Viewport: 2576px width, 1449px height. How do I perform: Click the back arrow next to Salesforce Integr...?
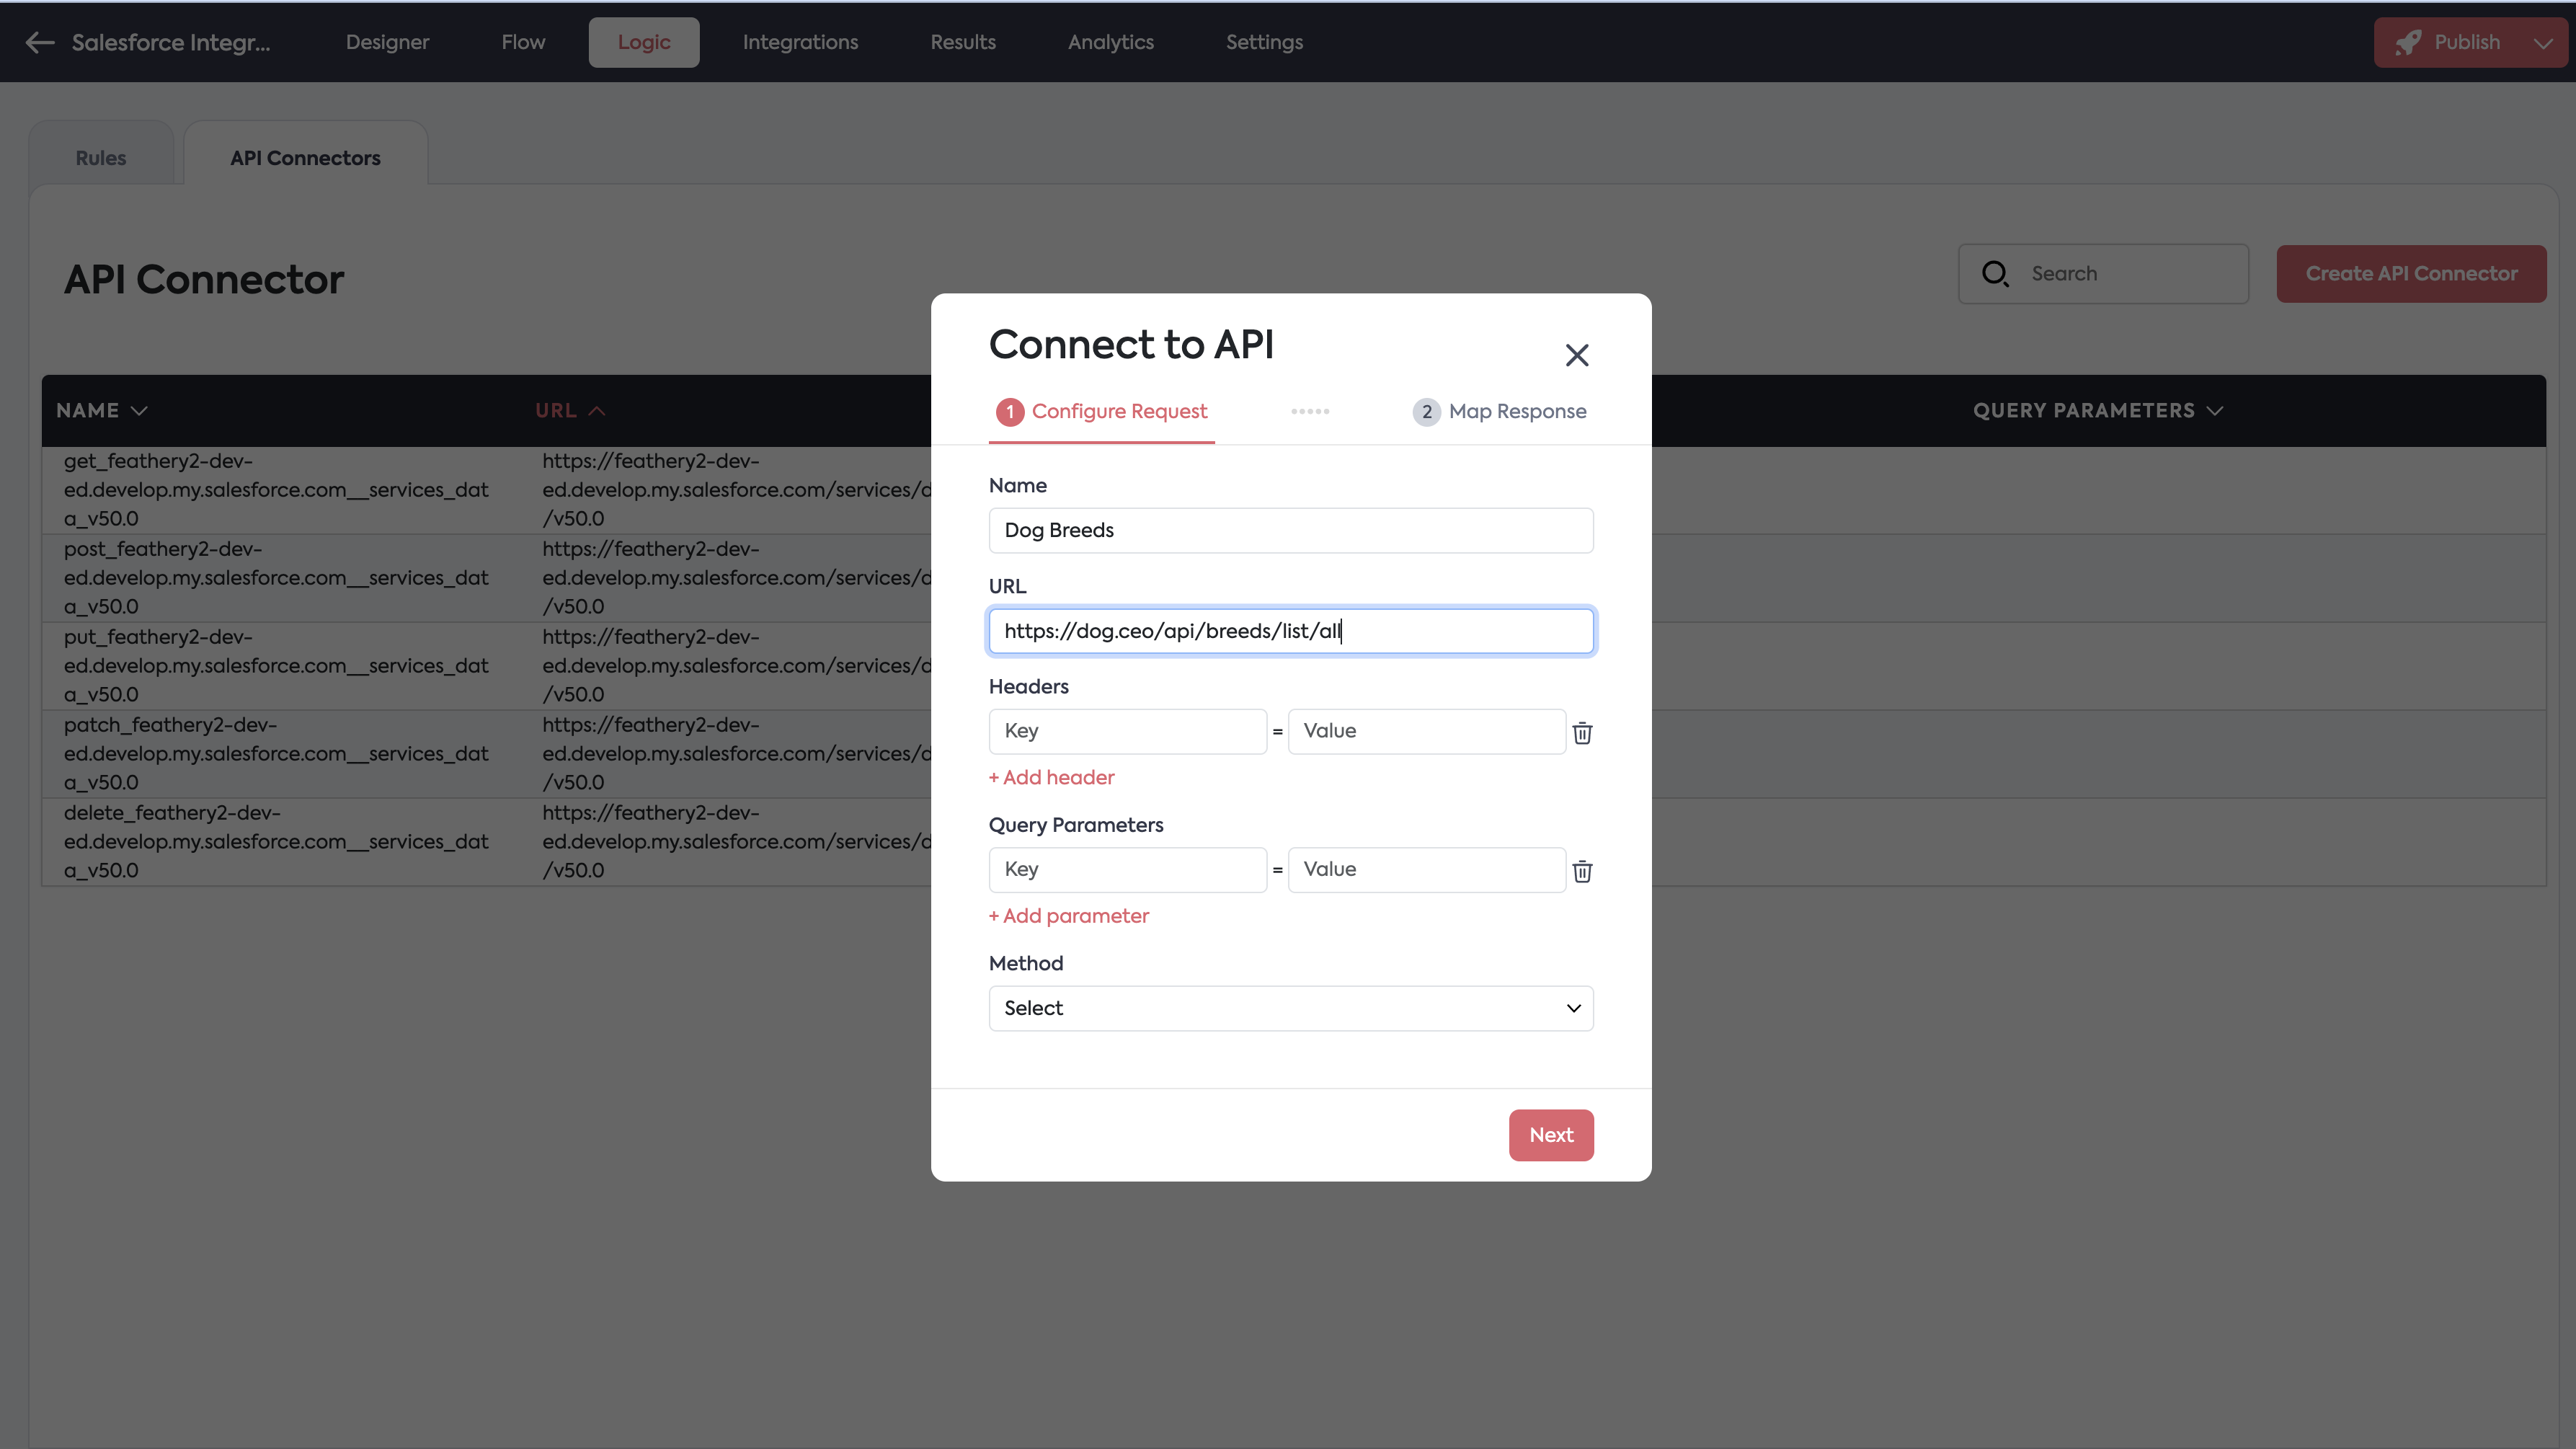point(40,42)
